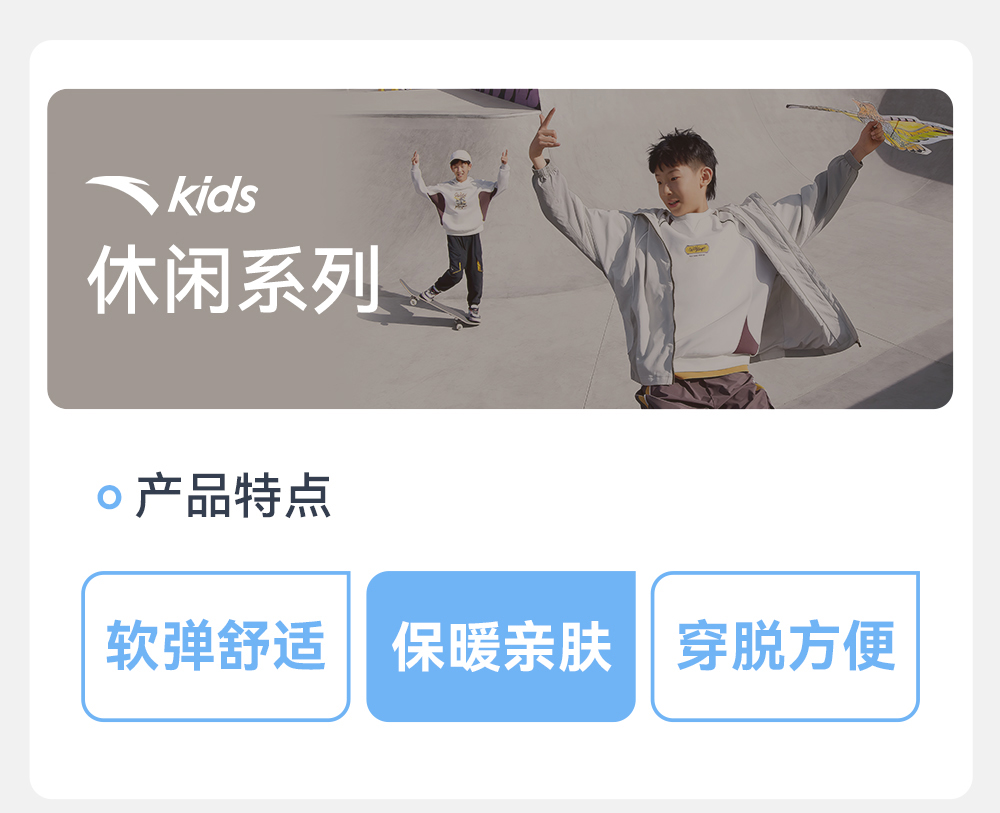Click the Anta swoosh logo icon
1000x813 pixels.
tap(122, 194)
